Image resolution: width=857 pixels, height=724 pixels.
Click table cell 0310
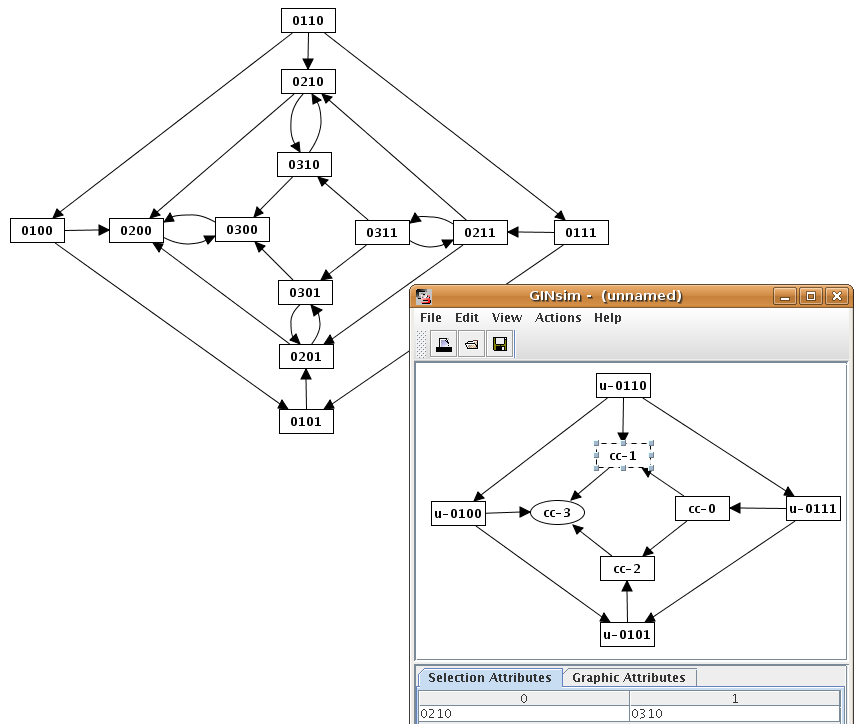pos(735,714)
